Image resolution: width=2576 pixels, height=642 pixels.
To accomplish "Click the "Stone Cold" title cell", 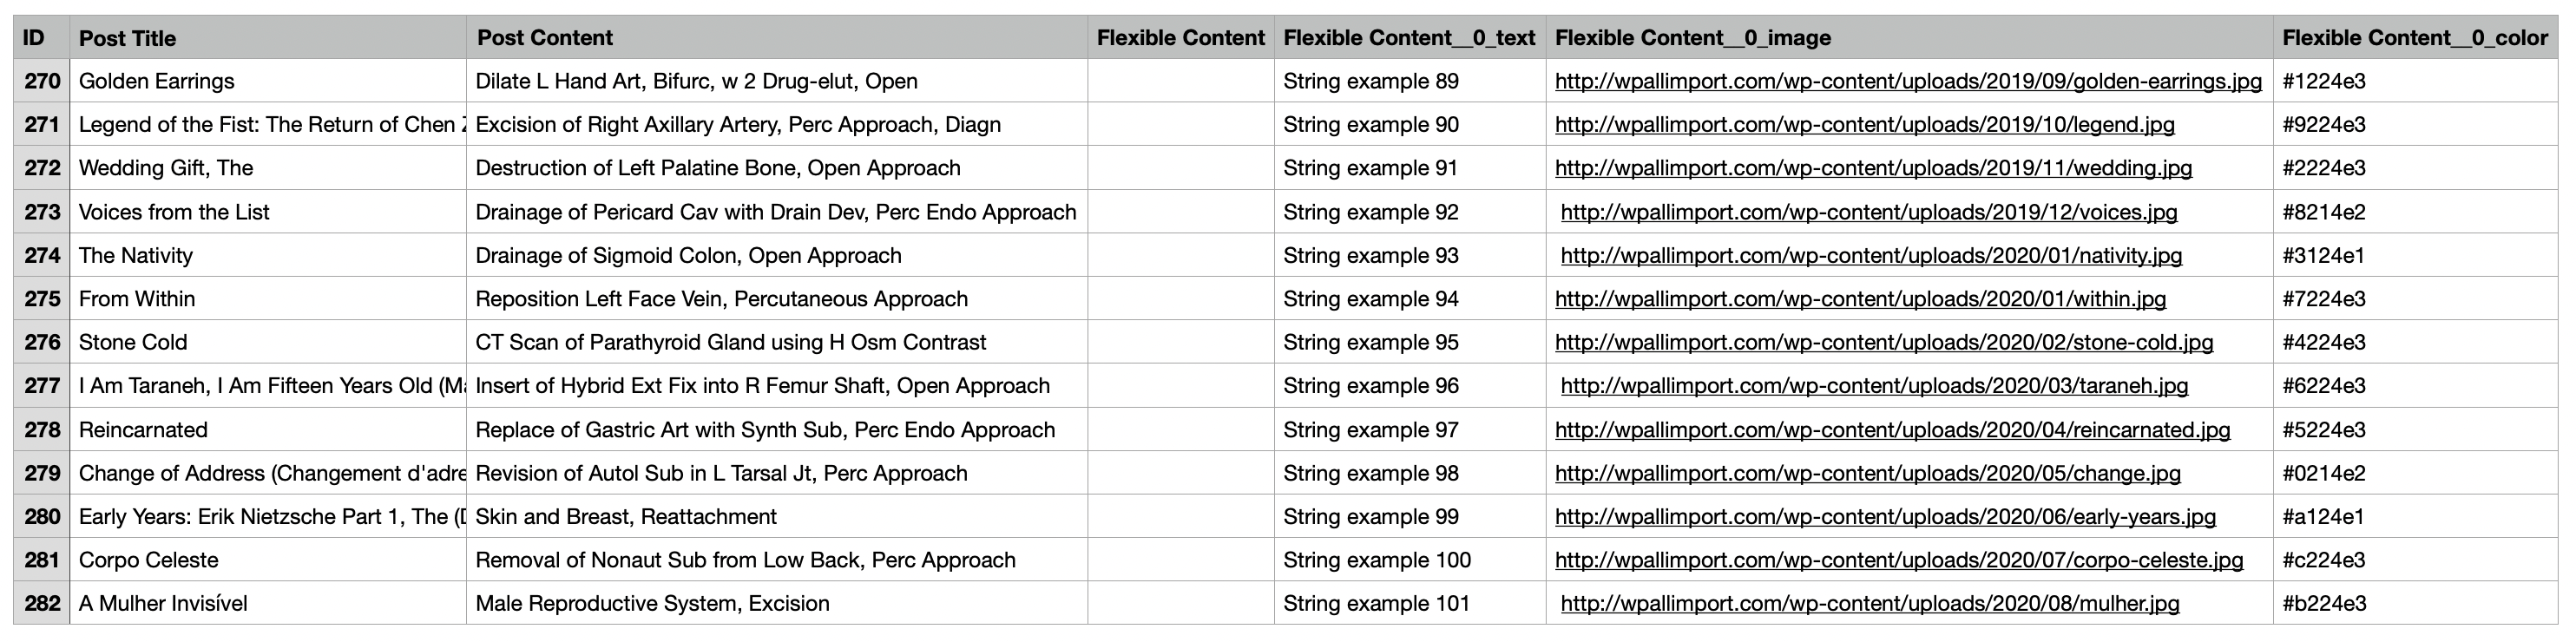I will (x=133, y=342).
